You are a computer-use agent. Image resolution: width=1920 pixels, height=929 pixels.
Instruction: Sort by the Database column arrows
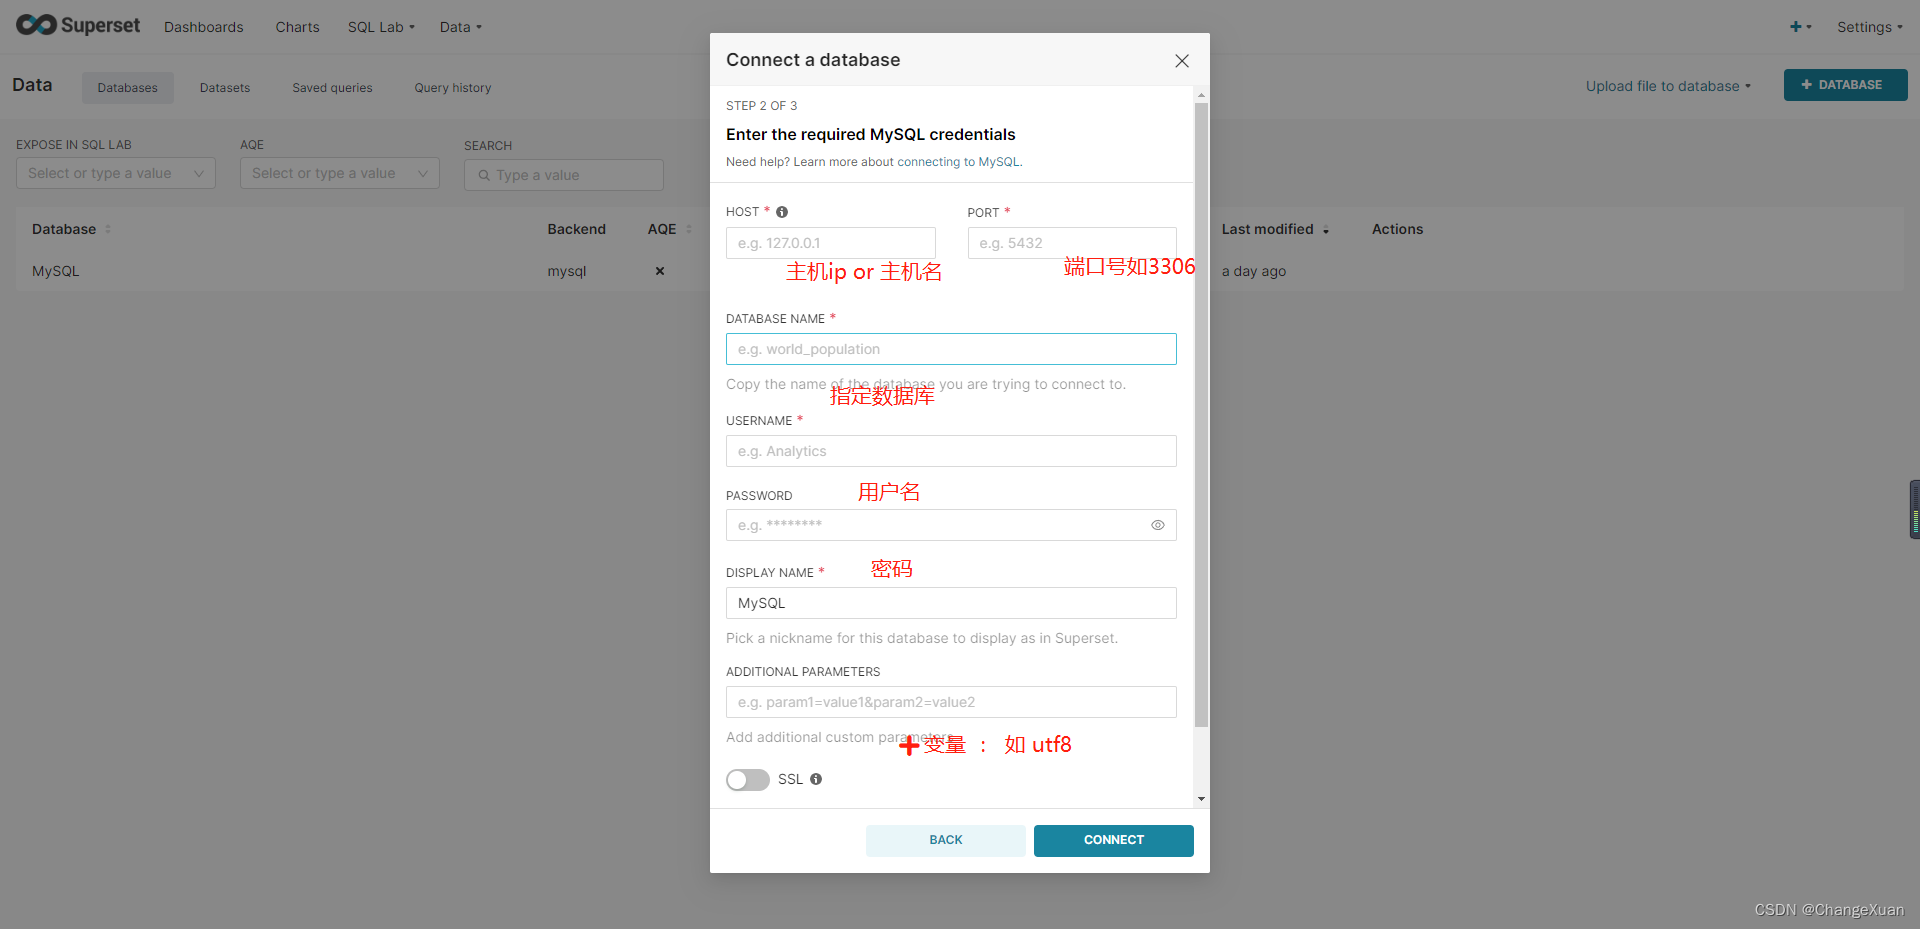pos(108,229)
